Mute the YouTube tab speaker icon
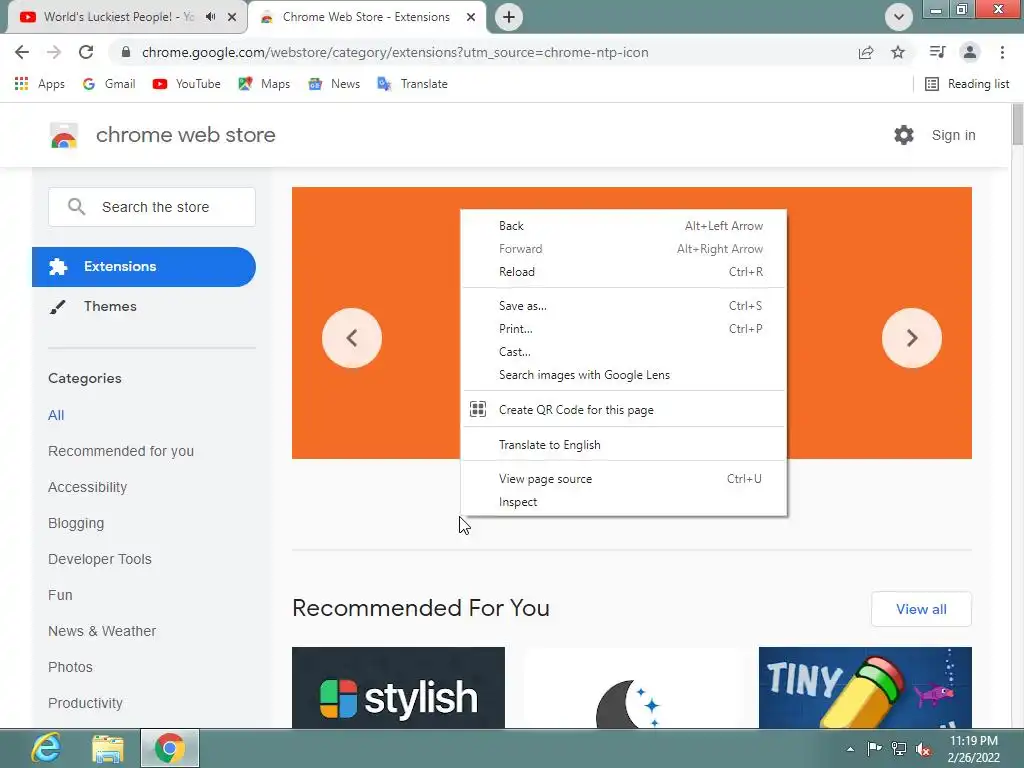Image resolution: width=1024 pixels, height=768 pixels. [210, 17]
